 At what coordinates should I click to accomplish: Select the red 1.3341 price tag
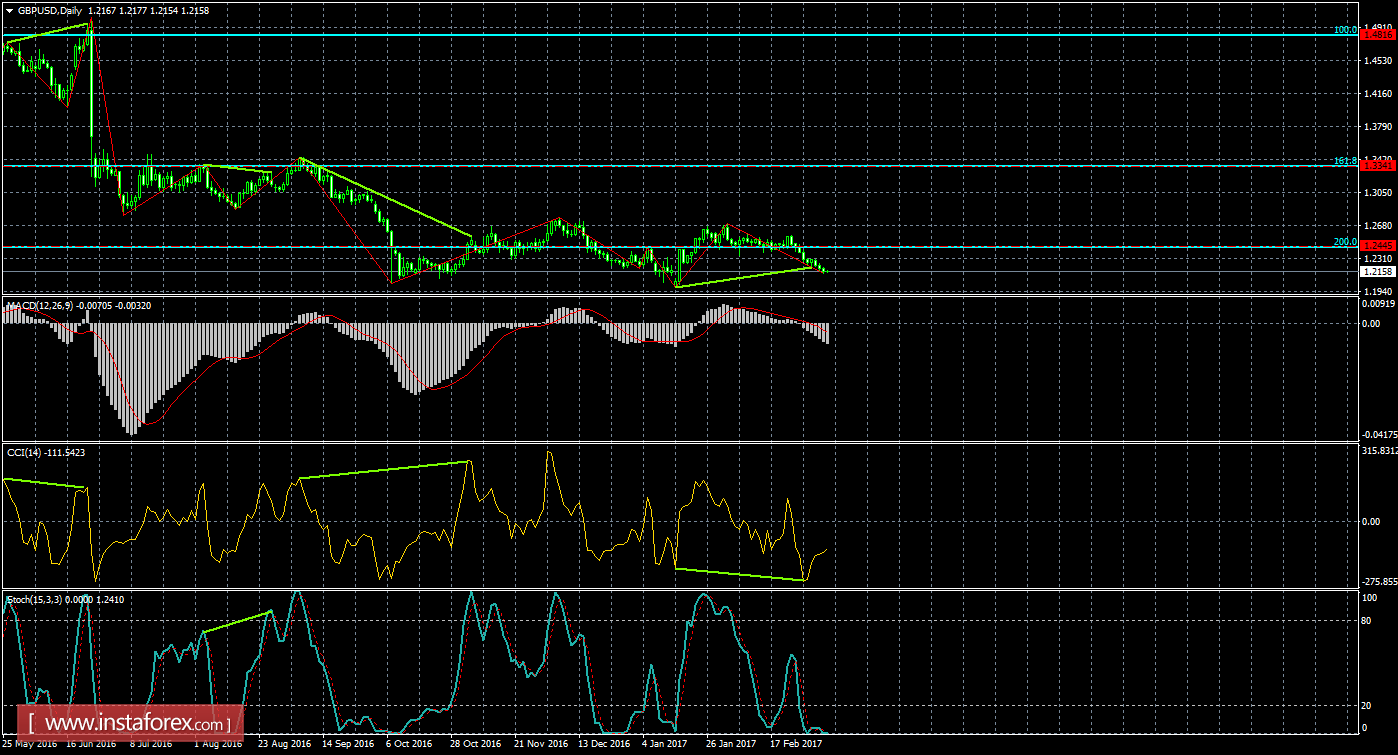[x=1379, y=166]
